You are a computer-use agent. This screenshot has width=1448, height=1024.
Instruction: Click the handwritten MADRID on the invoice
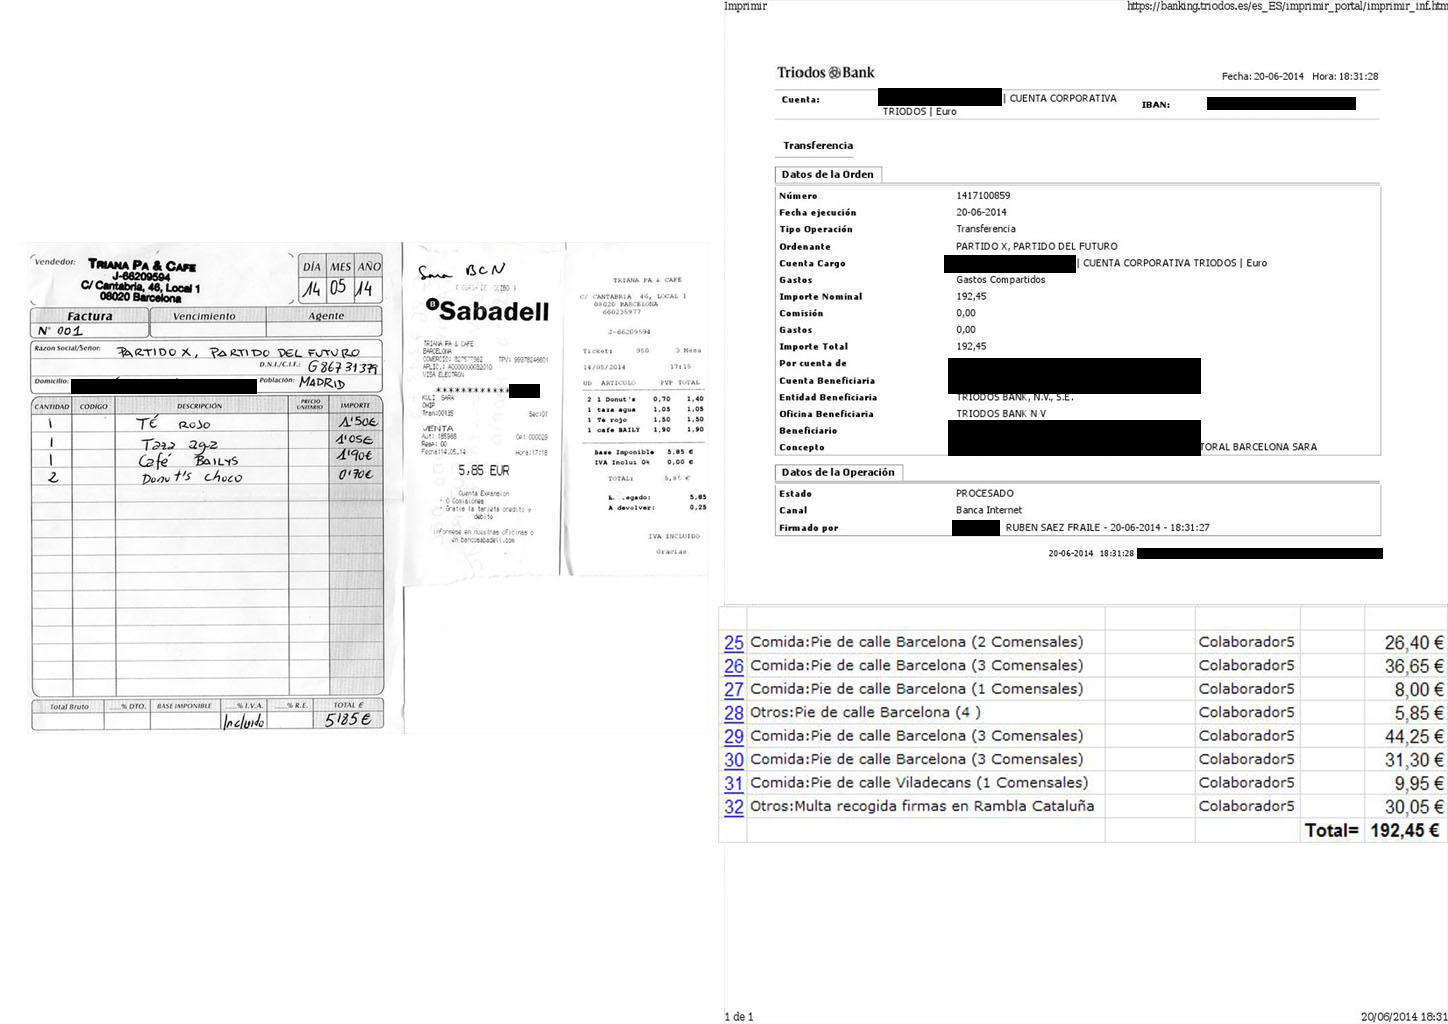[x=322, y=382]
